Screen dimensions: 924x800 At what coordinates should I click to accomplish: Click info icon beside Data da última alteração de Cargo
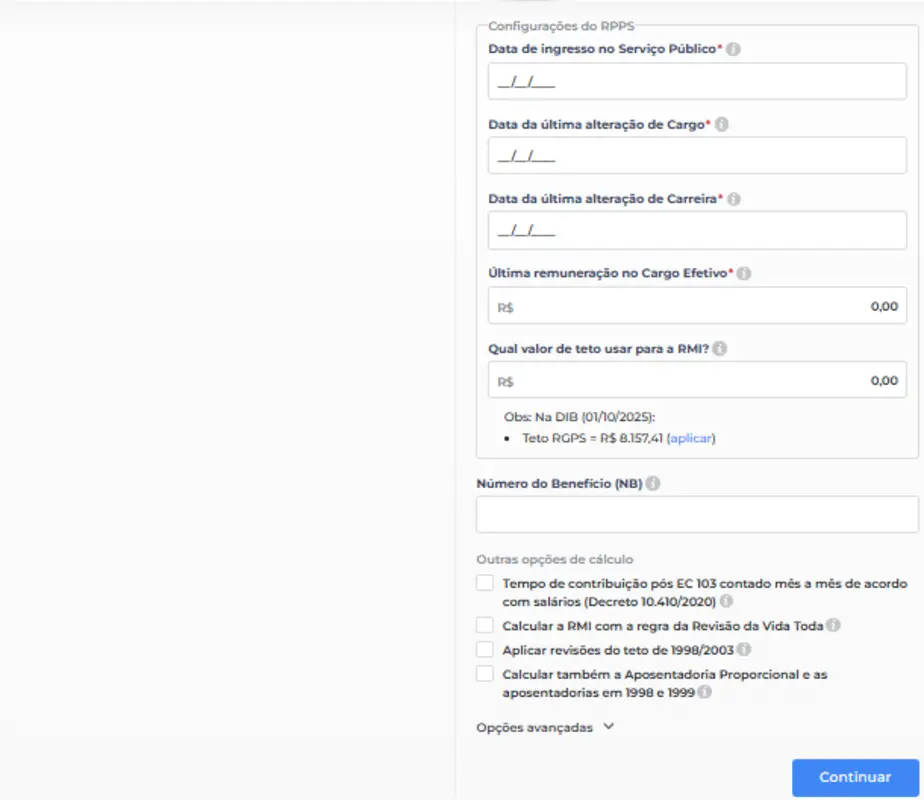coord(722,125)
